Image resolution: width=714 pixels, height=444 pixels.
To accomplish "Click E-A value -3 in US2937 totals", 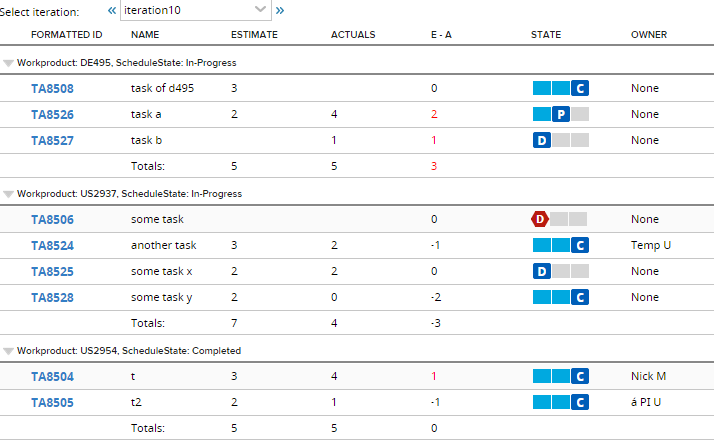I will 435,323.
